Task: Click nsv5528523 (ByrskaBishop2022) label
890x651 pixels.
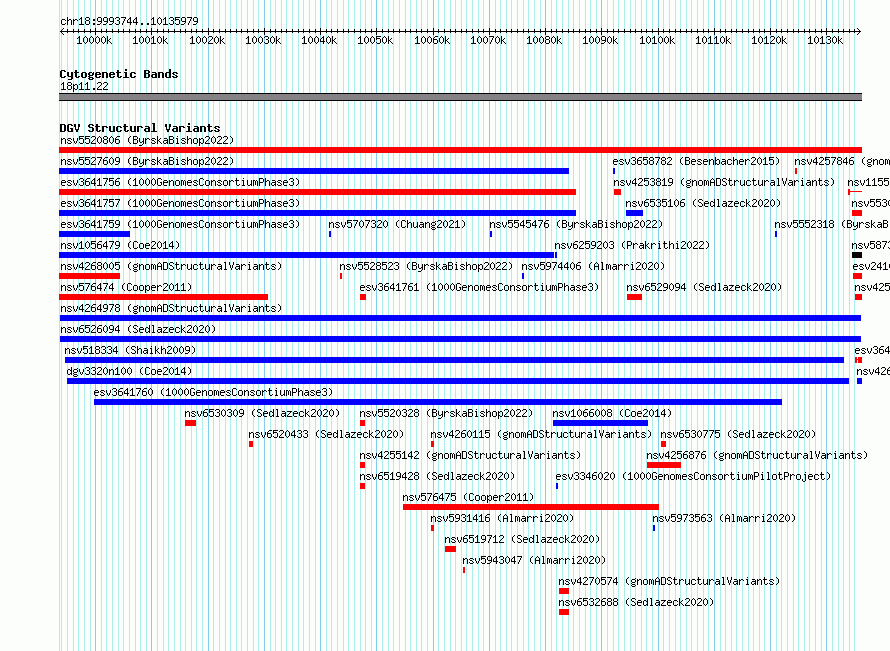Action: point(426,266)
